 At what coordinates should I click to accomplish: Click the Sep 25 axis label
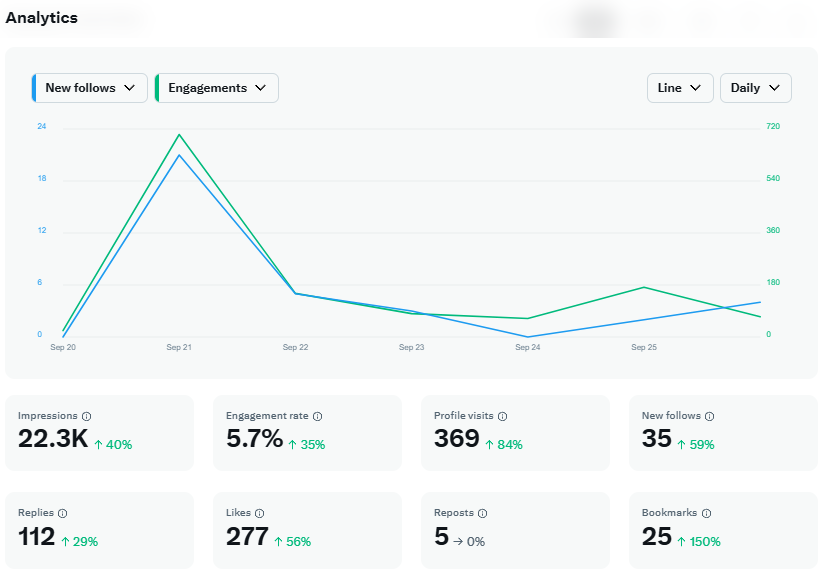click(644, 348)
